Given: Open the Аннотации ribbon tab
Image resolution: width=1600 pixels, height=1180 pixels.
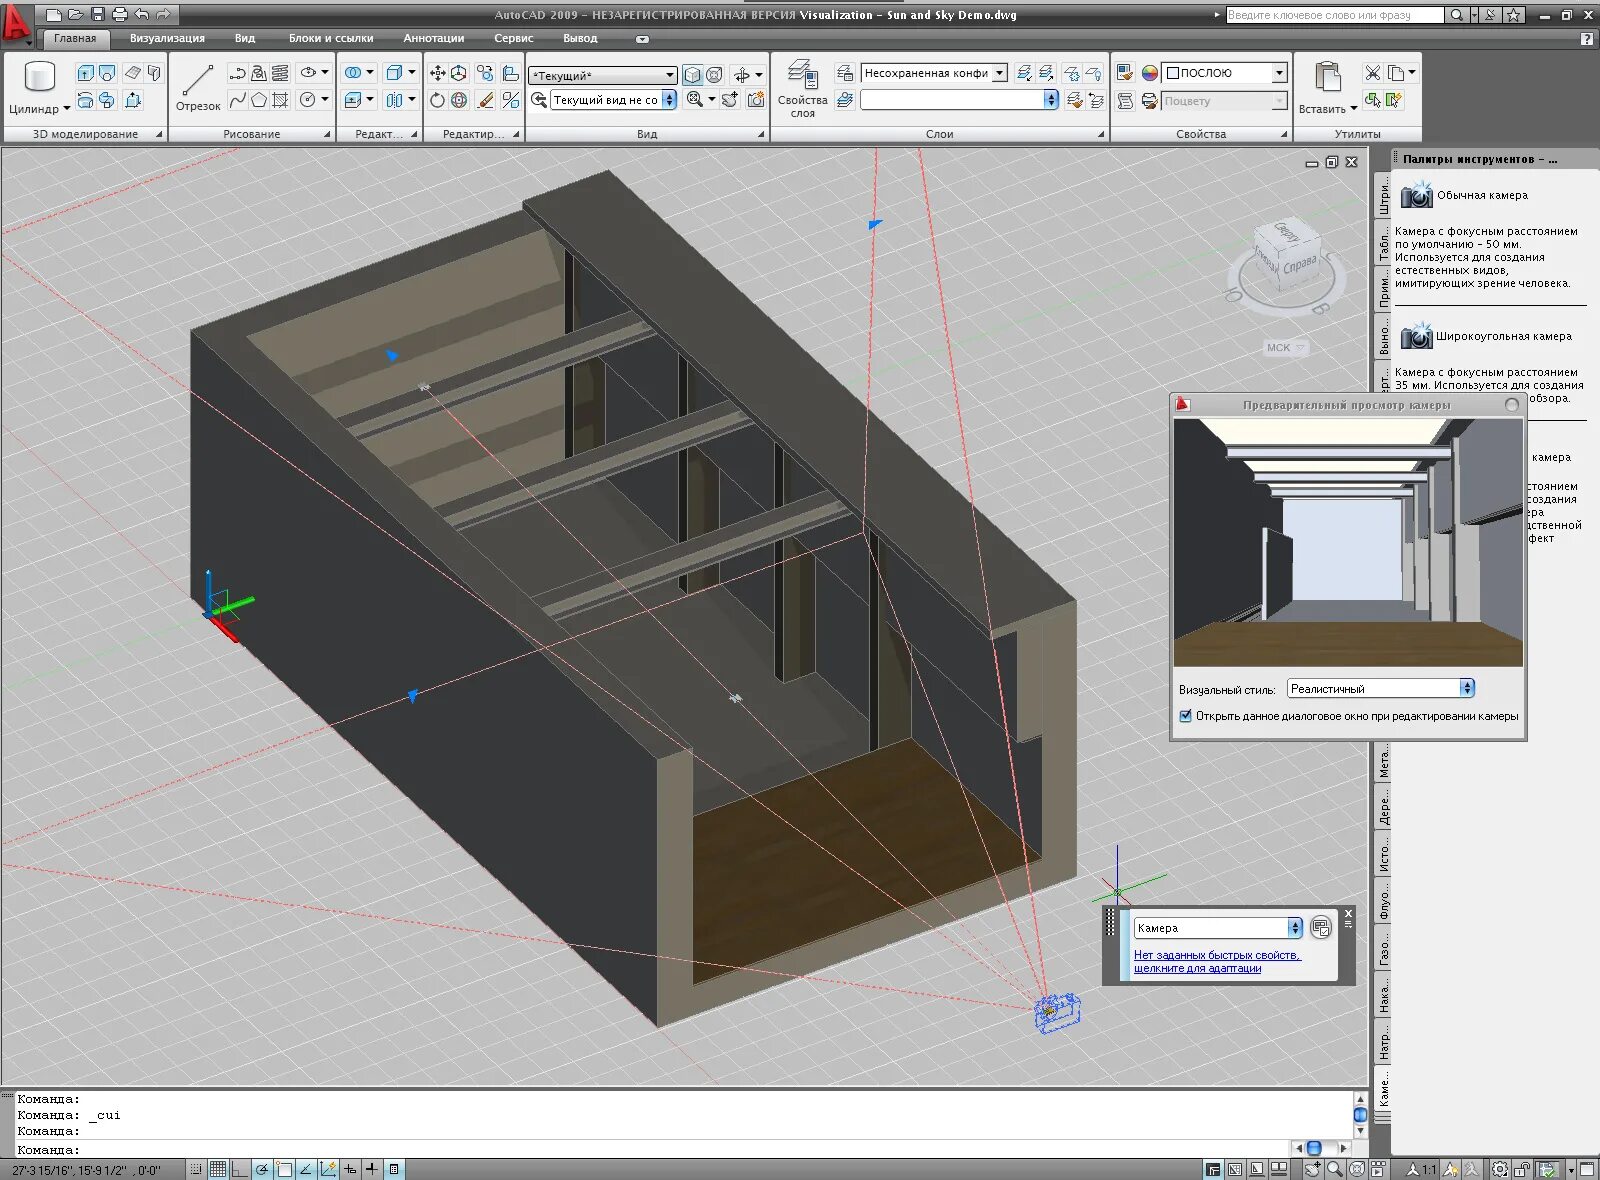Looking at the screenshot, I should coord(433,38).
